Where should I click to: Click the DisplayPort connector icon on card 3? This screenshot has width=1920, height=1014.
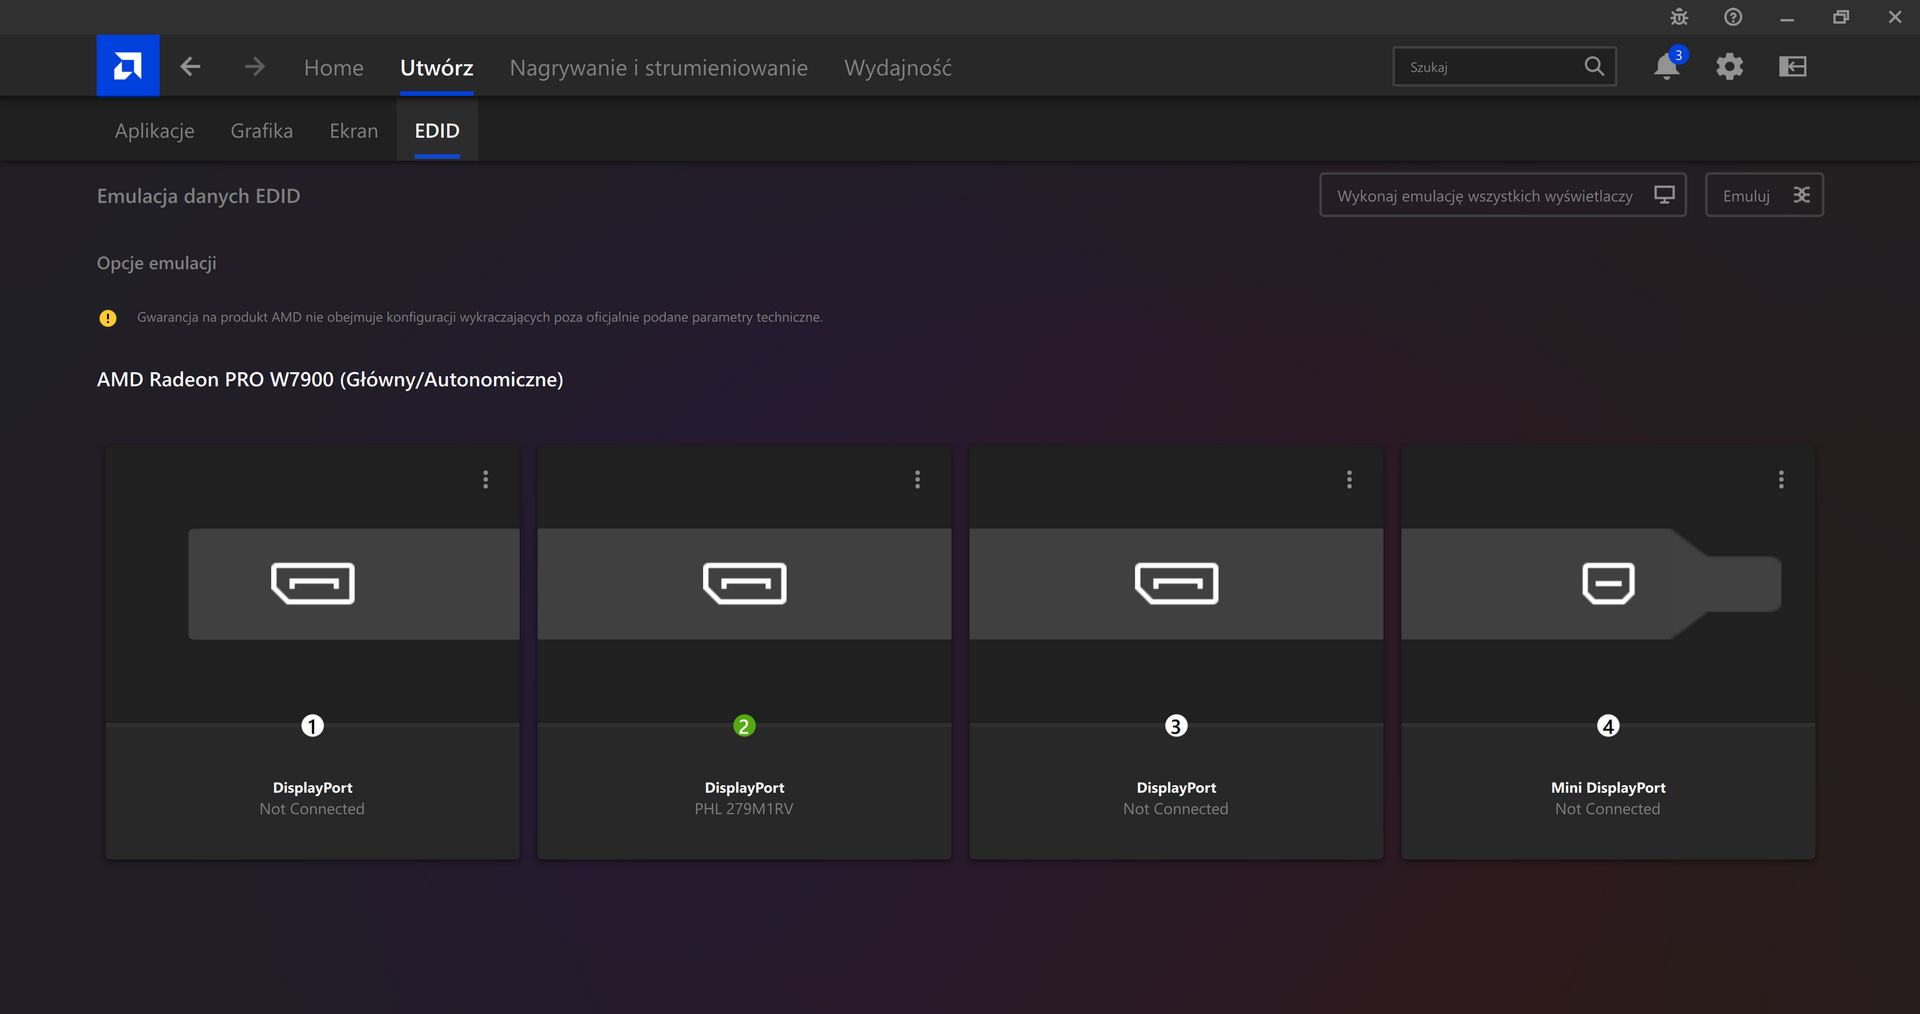click(1177, 584)
